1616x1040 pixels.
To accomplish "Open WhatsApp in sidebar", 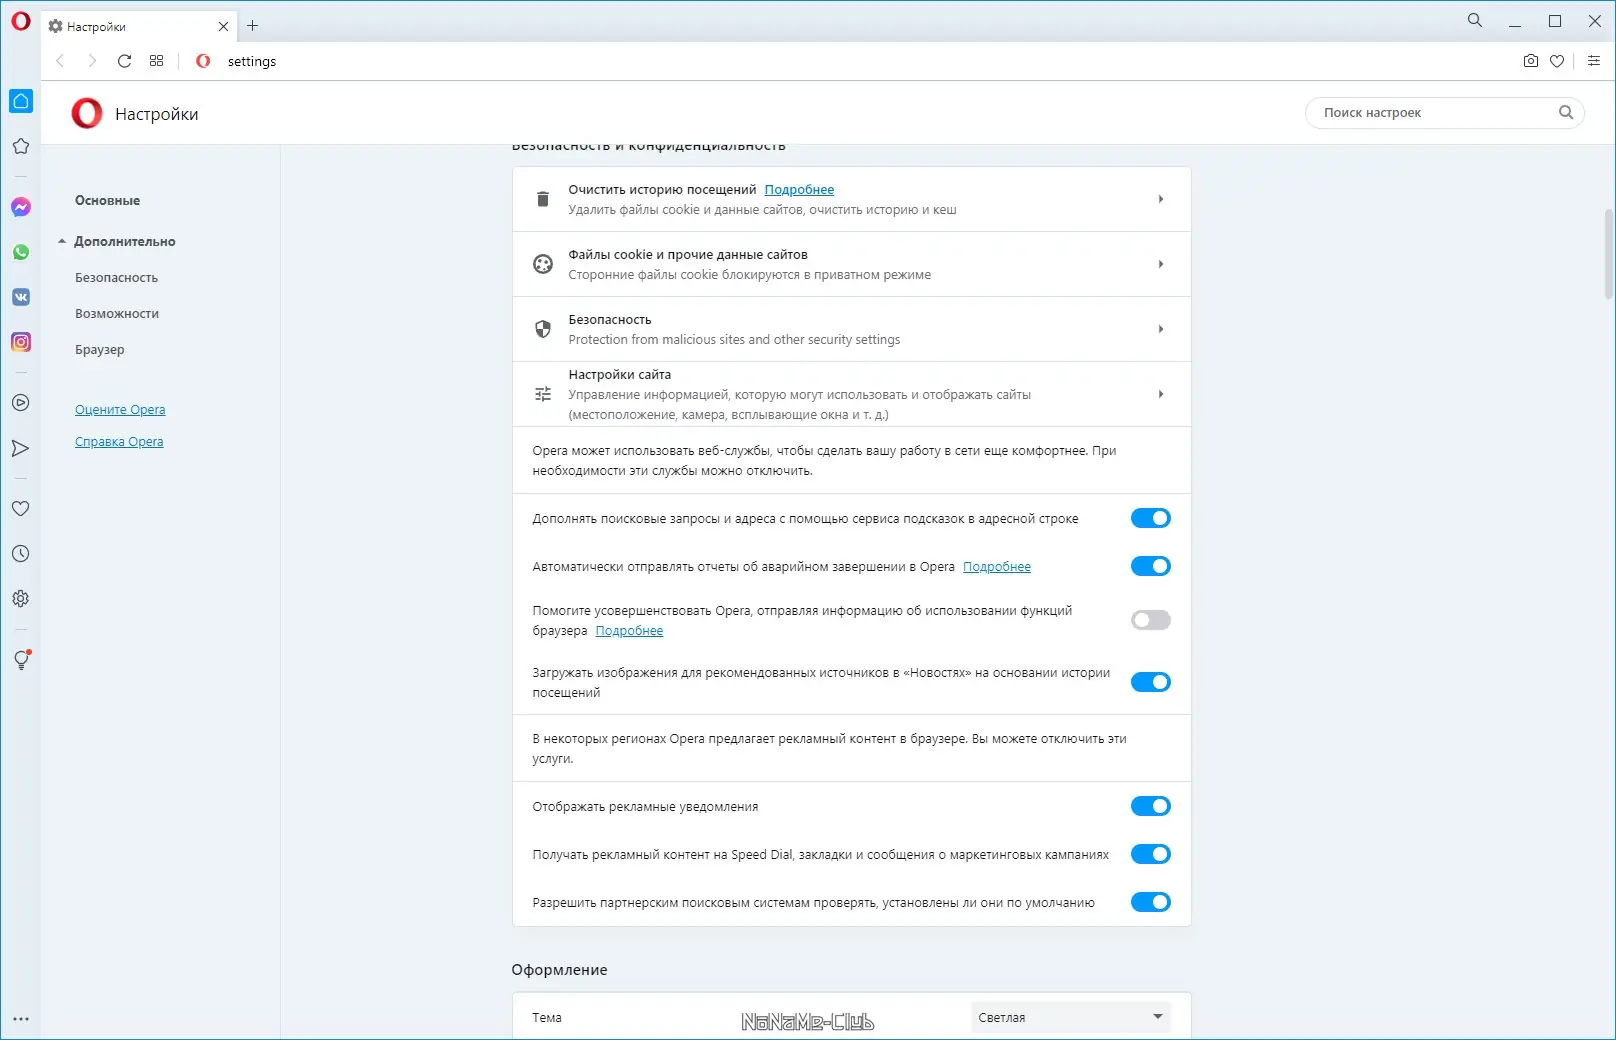I will click(21, 252).
